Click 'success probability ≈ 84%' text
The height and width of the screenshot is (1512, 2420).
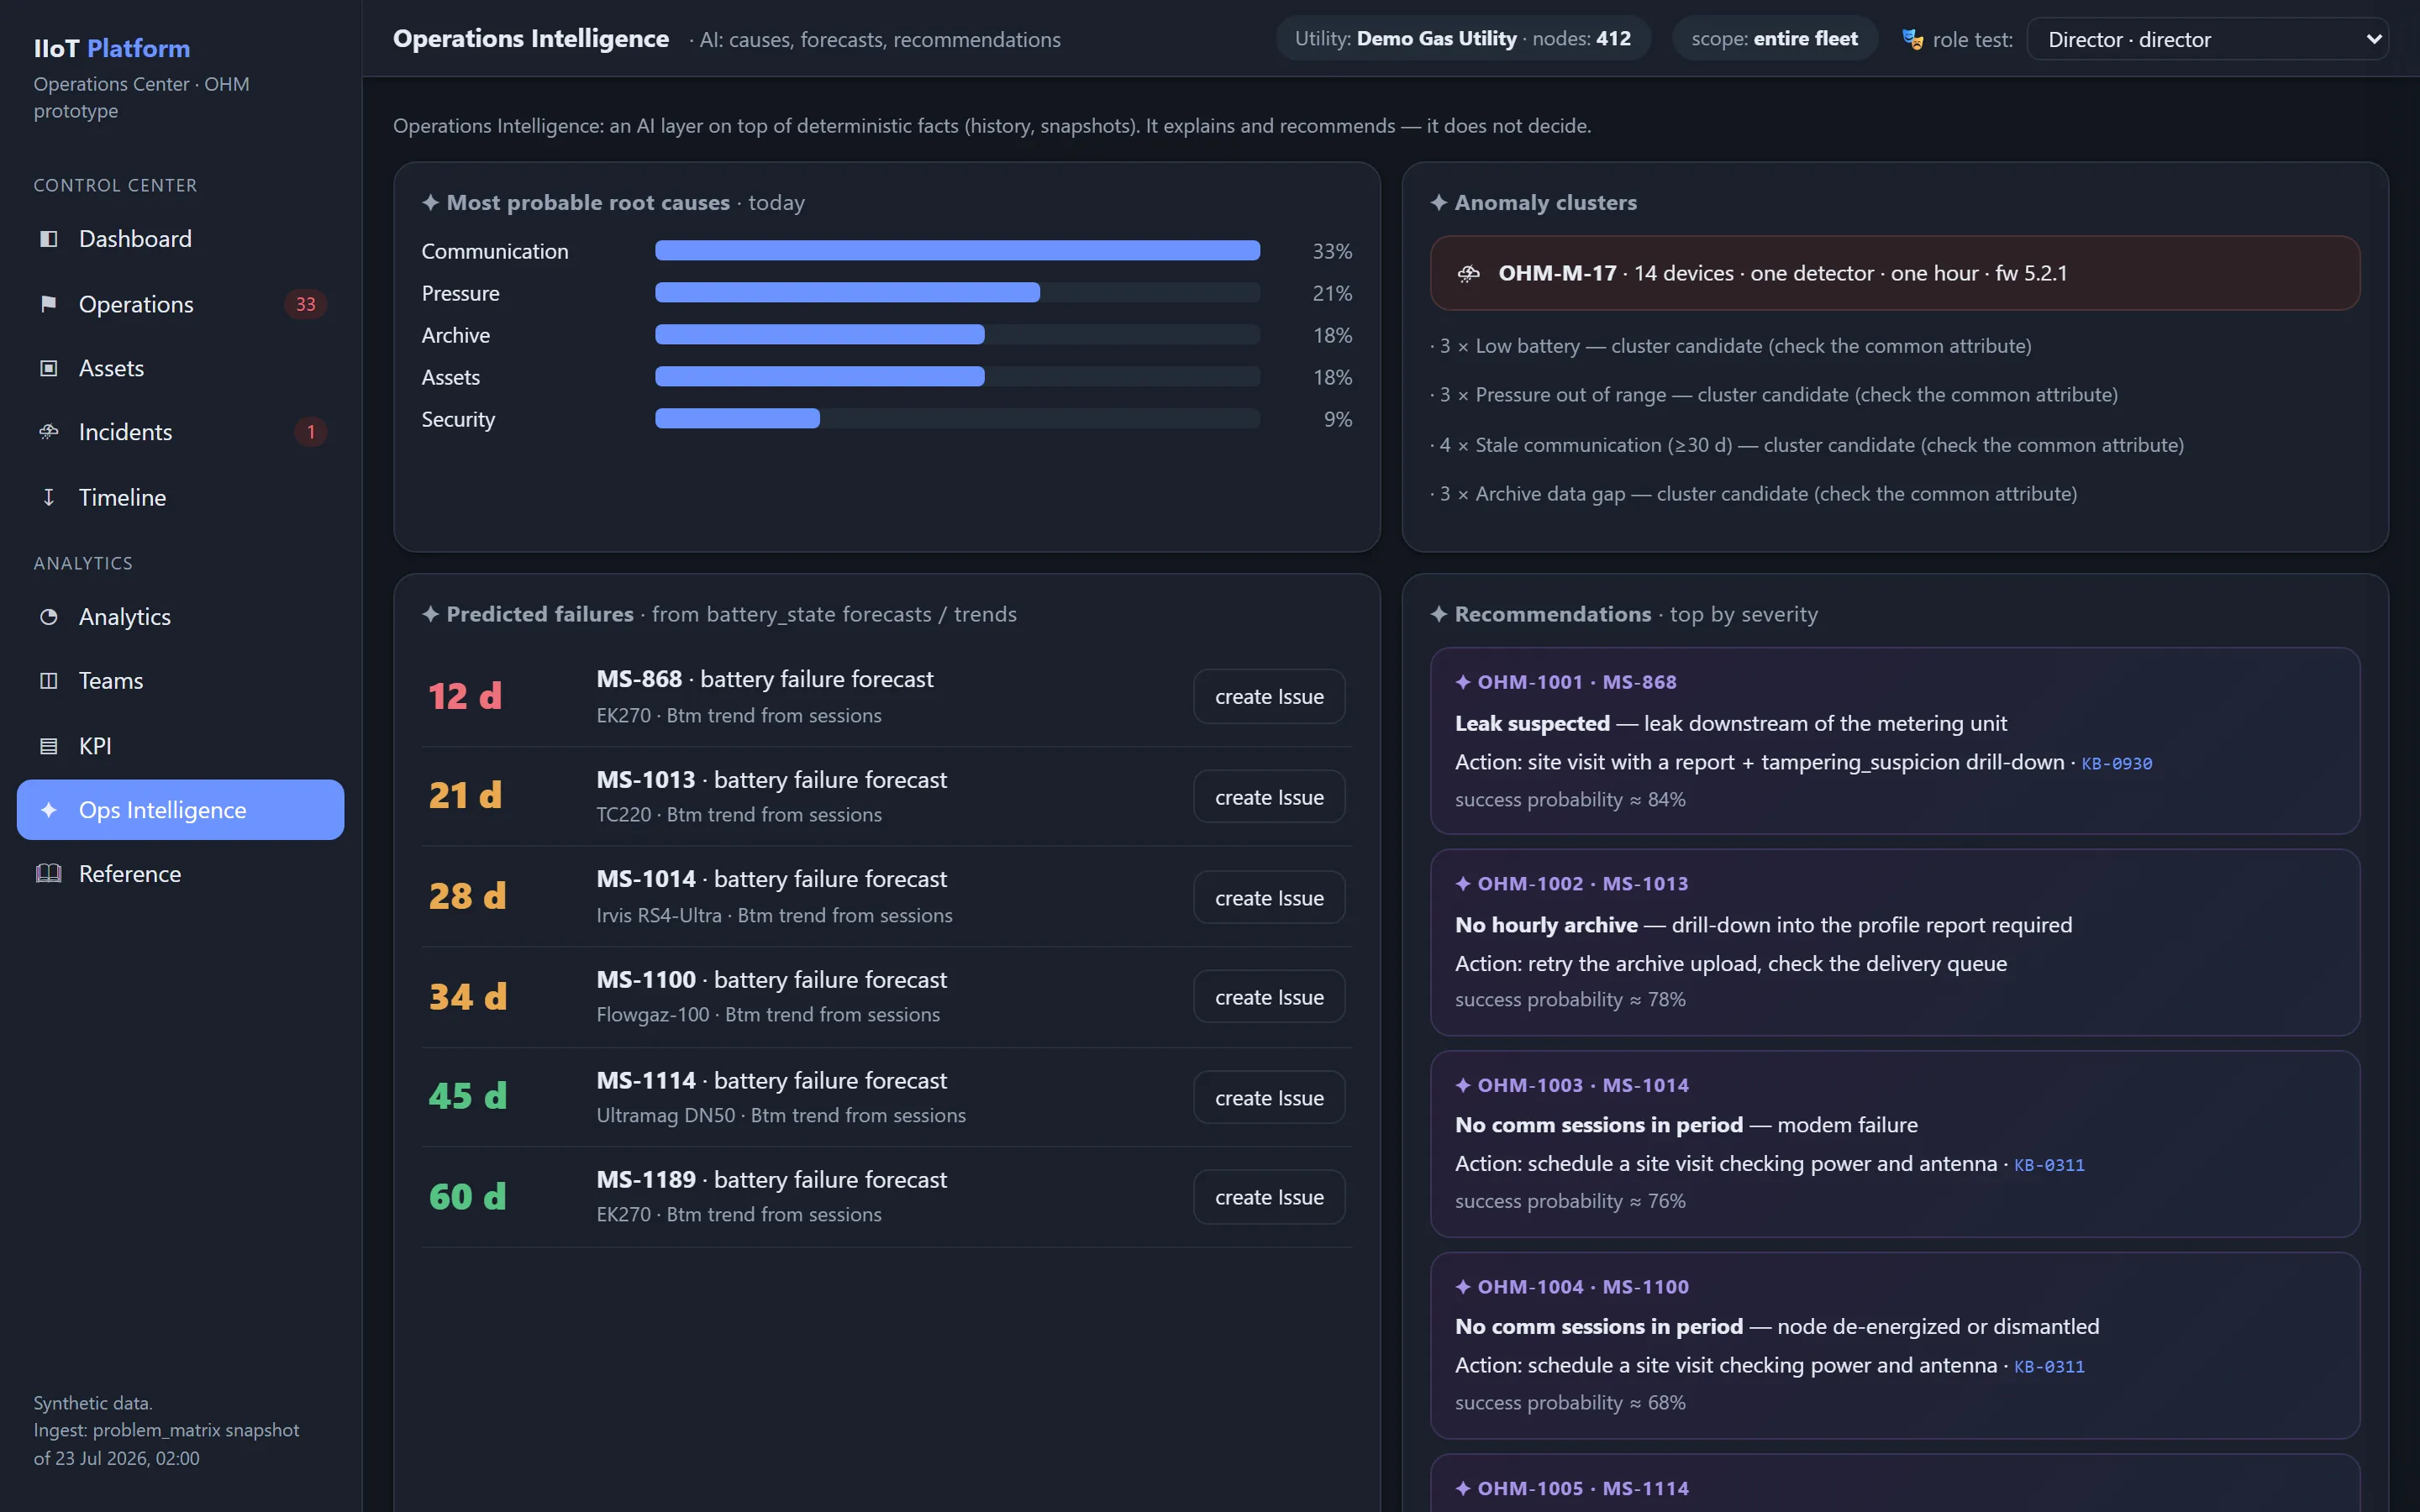point(1570,800)
